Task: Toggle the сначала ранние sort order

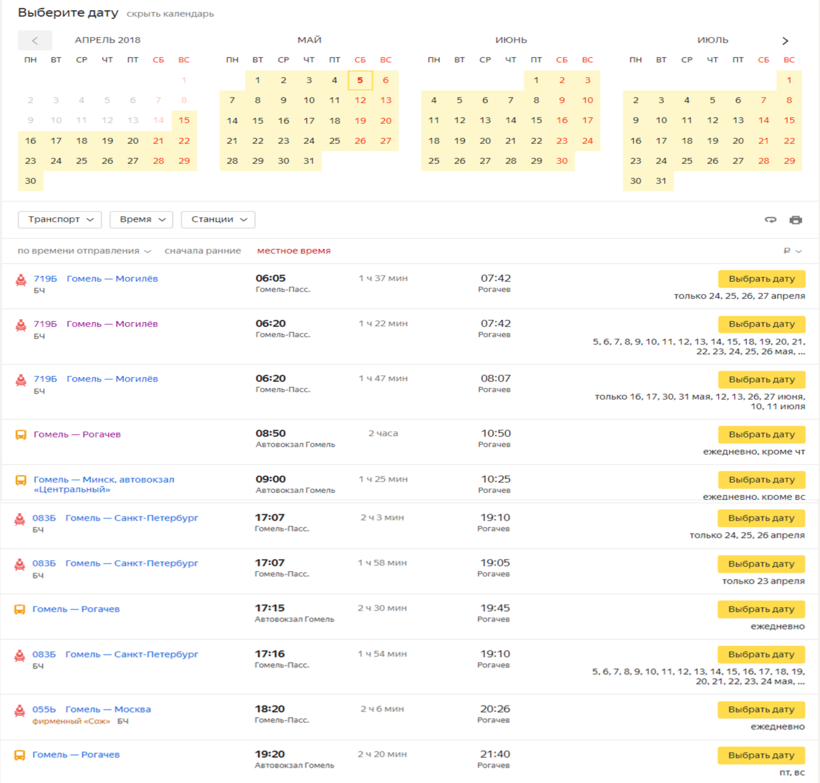Action: pyautogui.click(x=203, y=251)
